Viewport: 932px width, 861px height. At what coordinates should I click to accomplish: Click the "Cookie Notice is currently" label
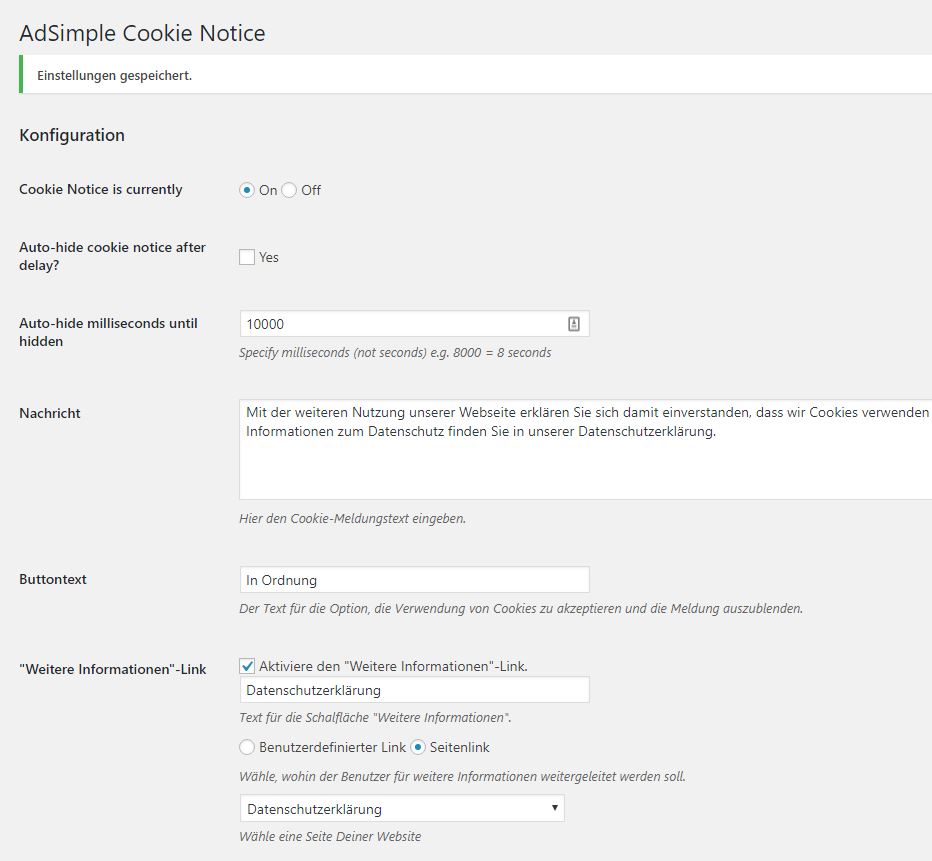click(x=101, y=189)
